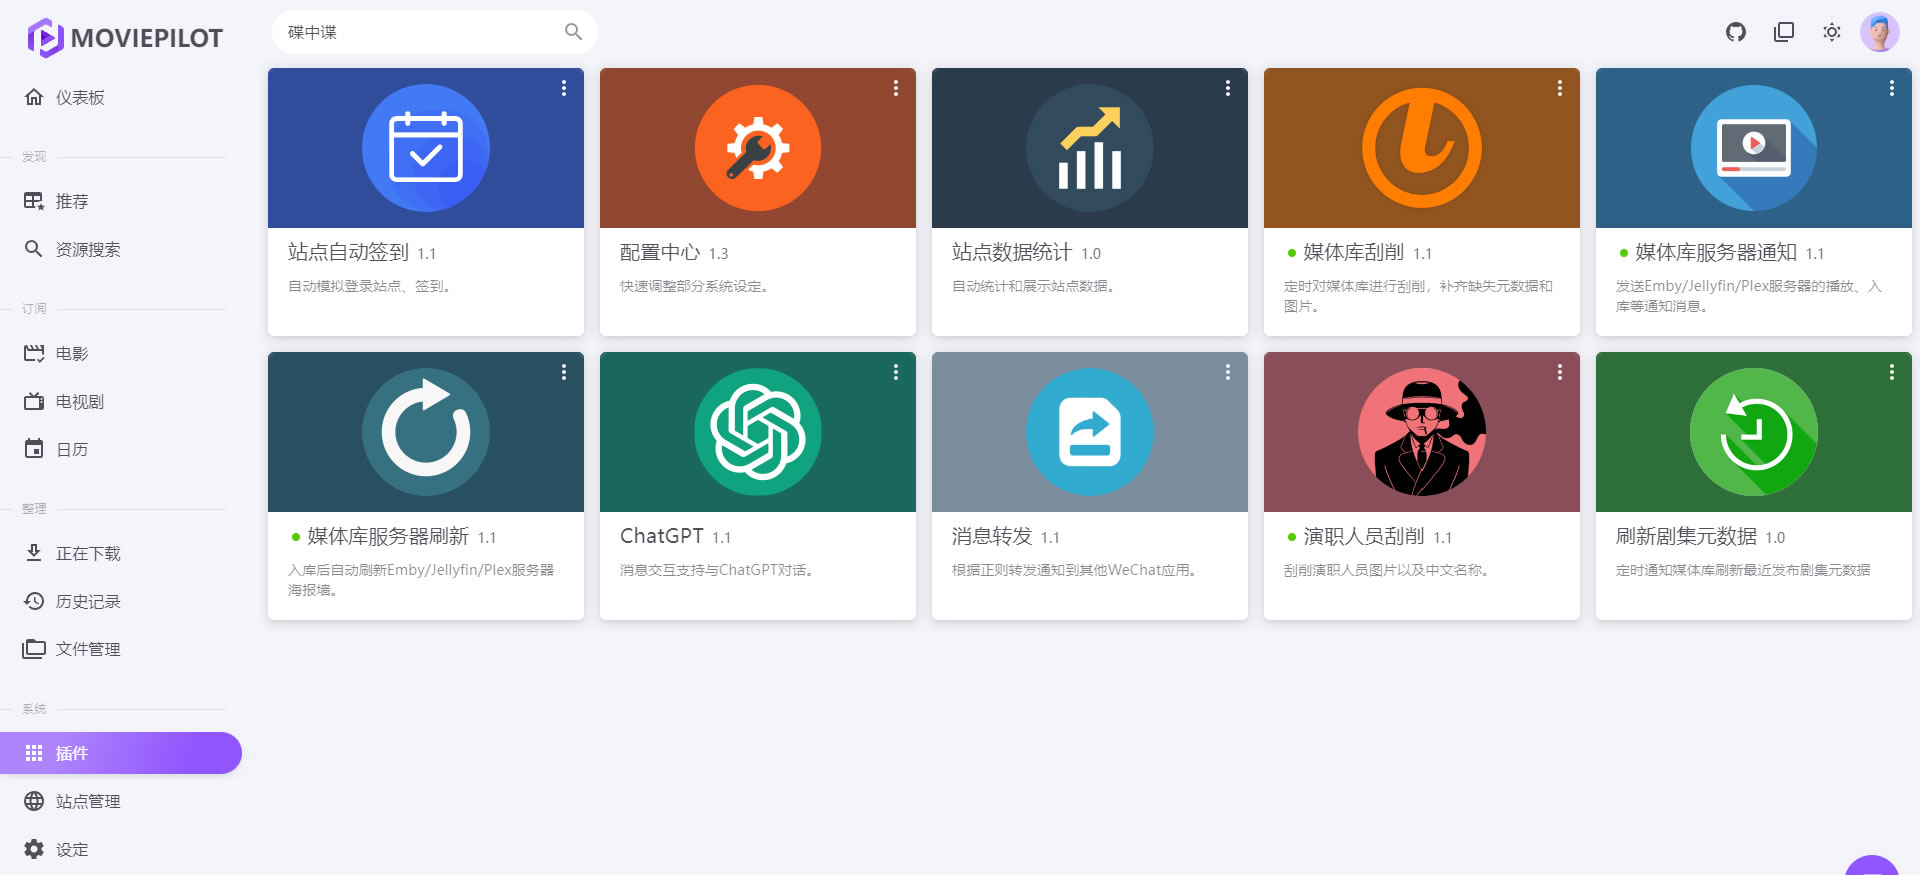Image resolution: width=1920 pixels, height=875 pixels.
Task: Open 站点管理 in the sidebar
Action: 88,801
